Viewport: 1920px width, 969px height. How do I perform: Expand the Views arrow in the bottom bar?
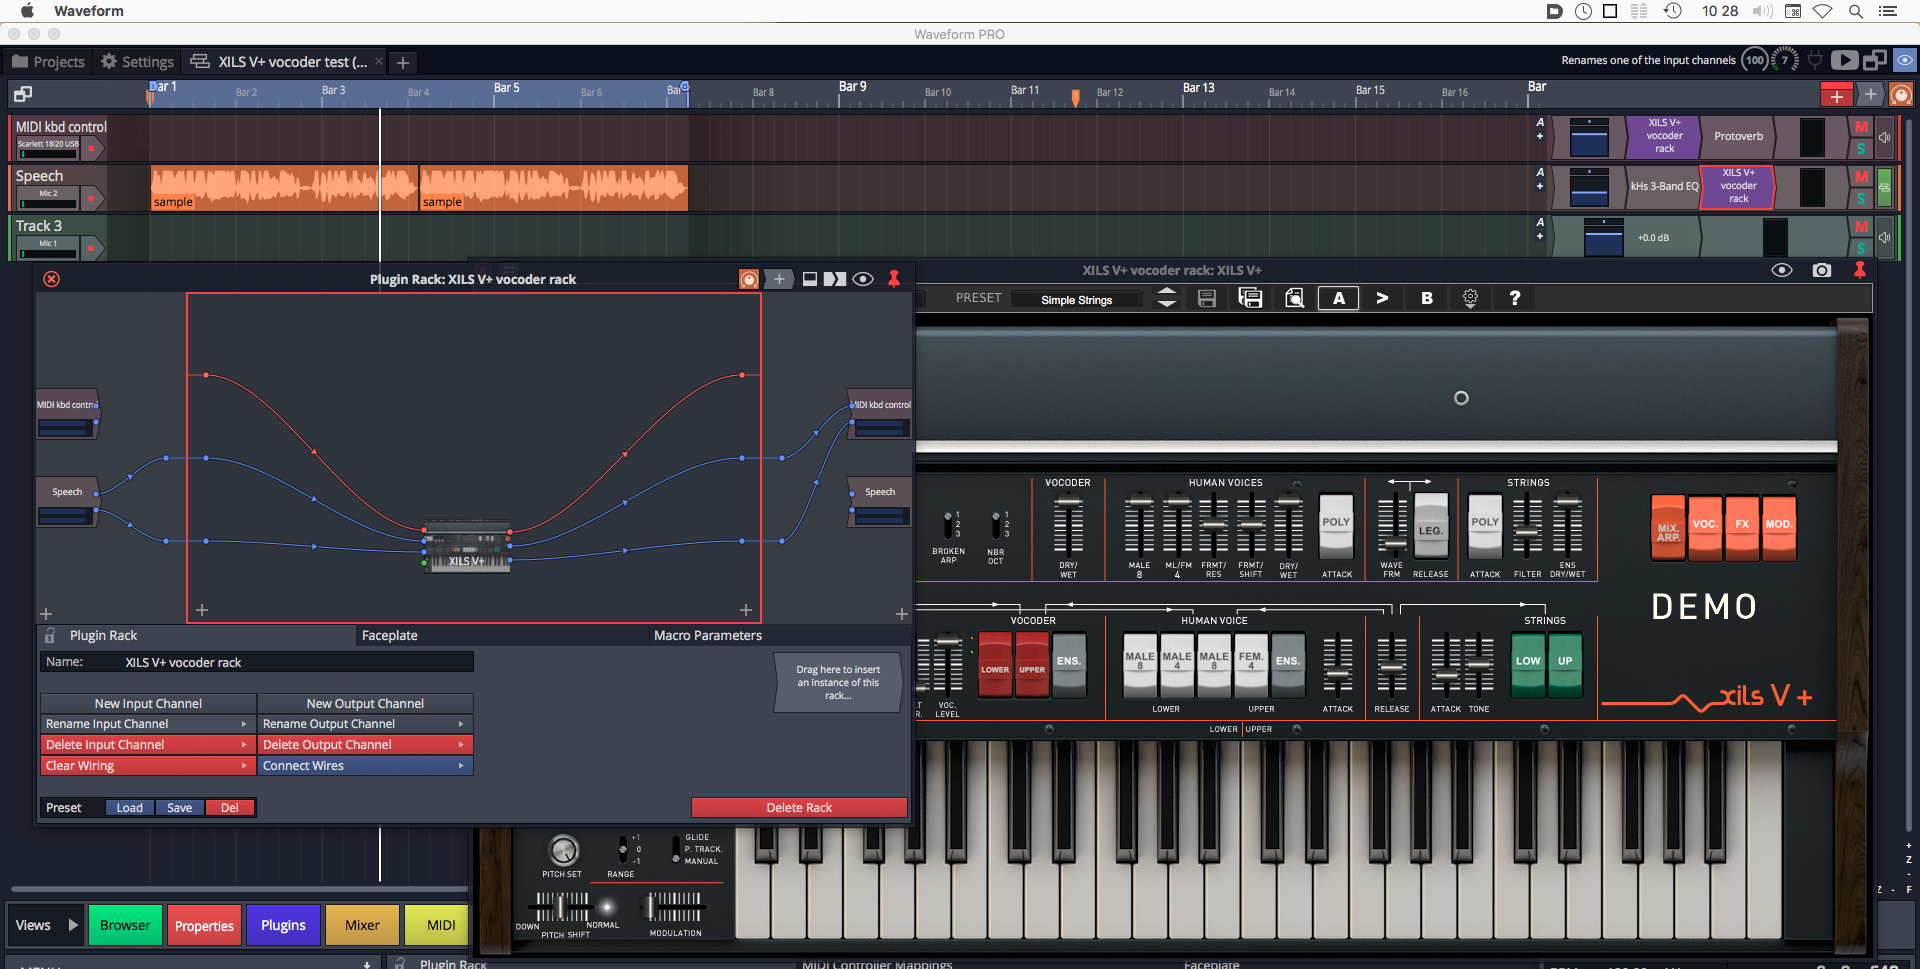73,925
